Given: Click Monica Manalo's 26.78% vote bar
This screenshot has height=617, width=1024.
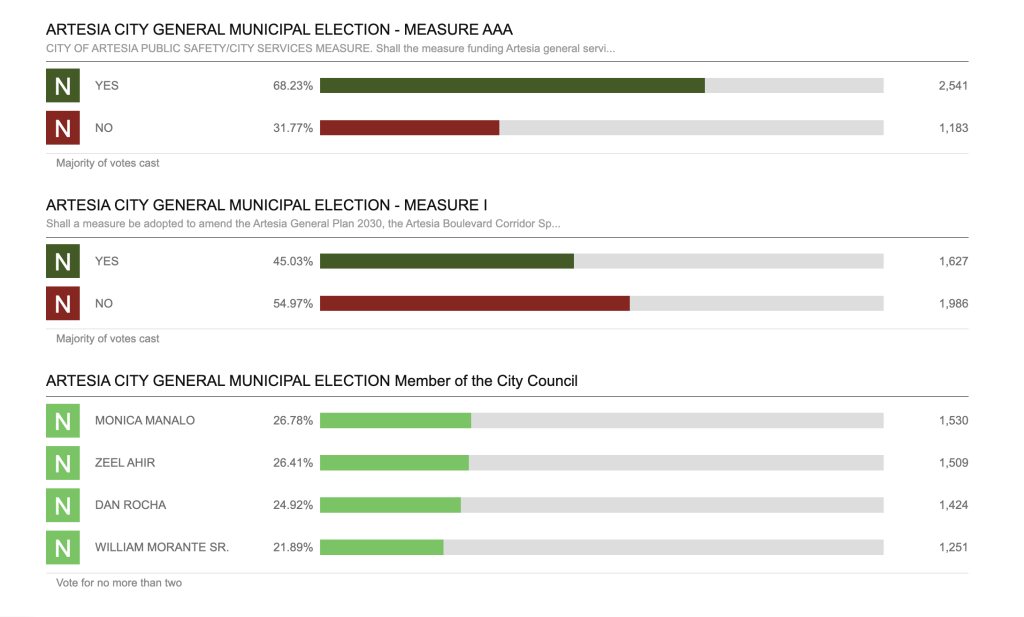Looking at the screenshot, I should (395, 421).
